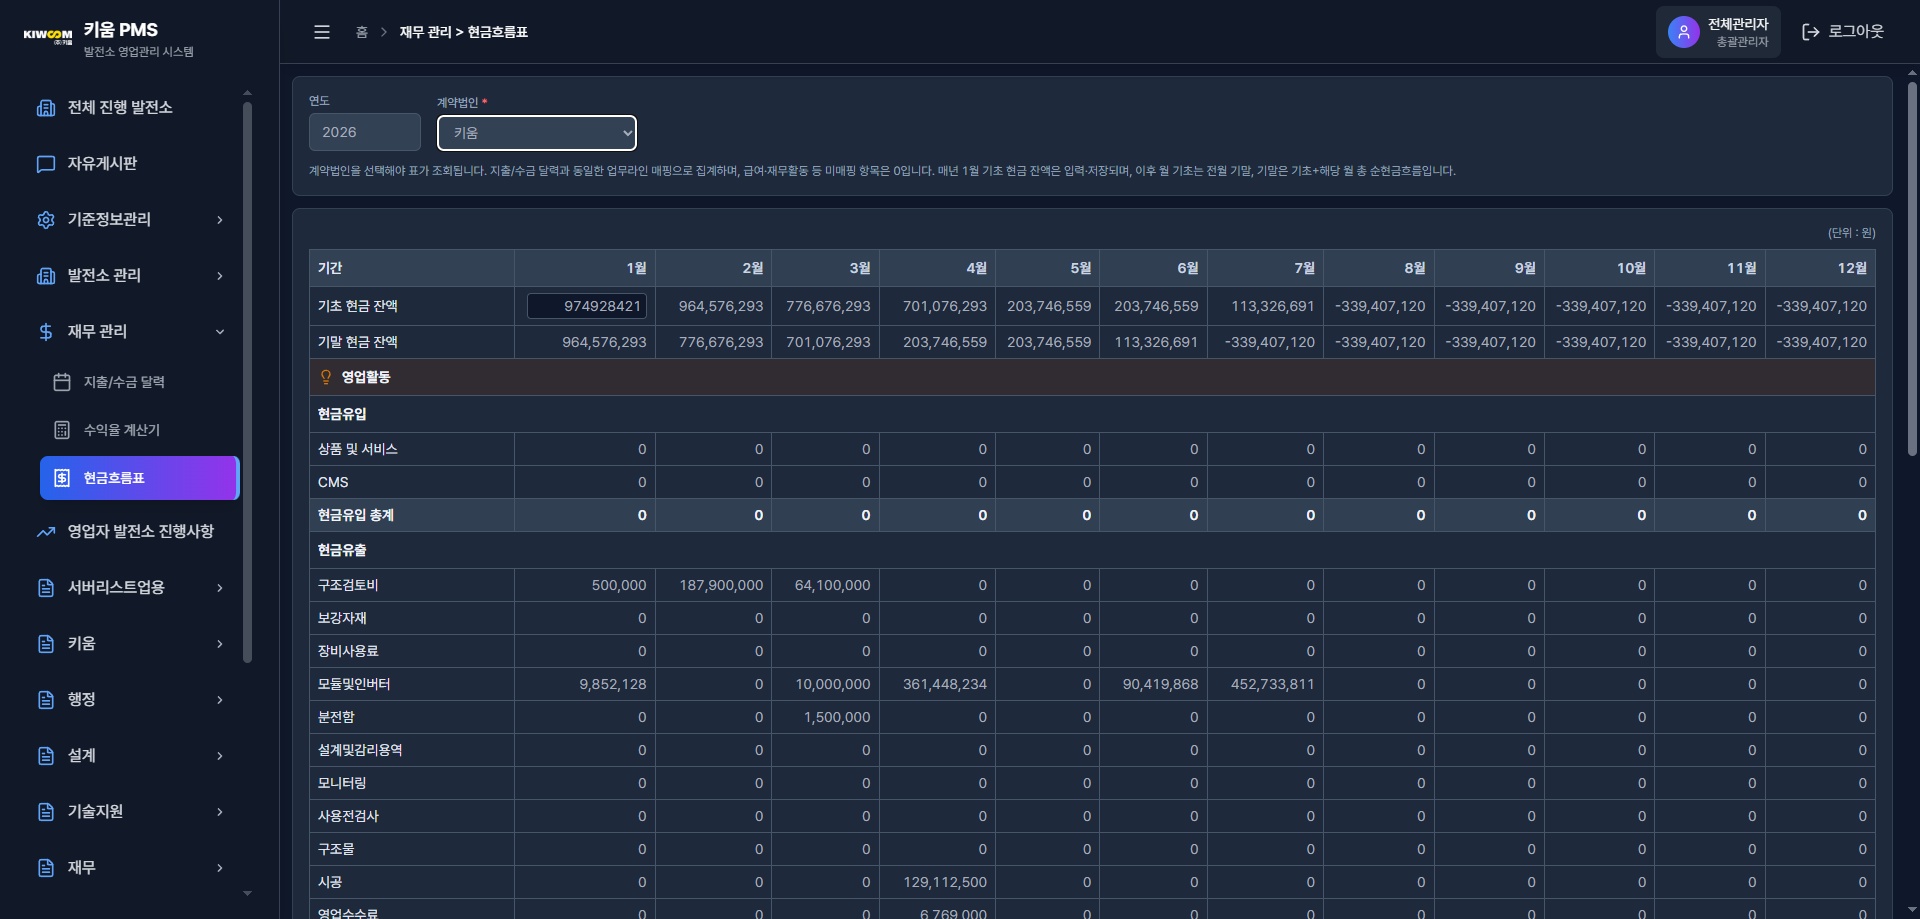This screenshot has width=1920, height=919.
Task: Expand the 키움 sidebar chevron
Action: 220,644
